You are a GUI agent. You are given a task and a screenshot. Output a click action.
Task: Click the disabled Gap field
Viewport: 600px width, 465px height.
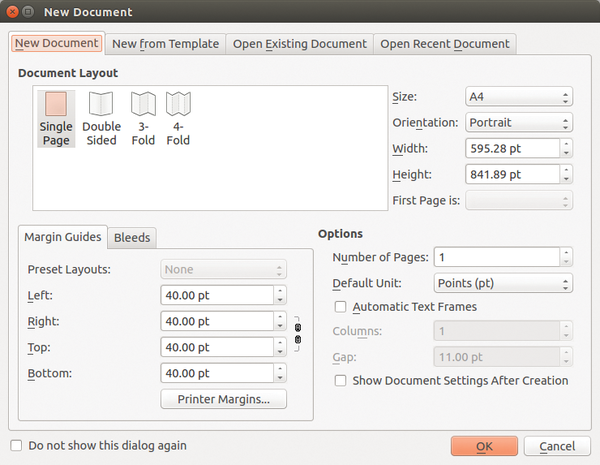click(497, 357)
